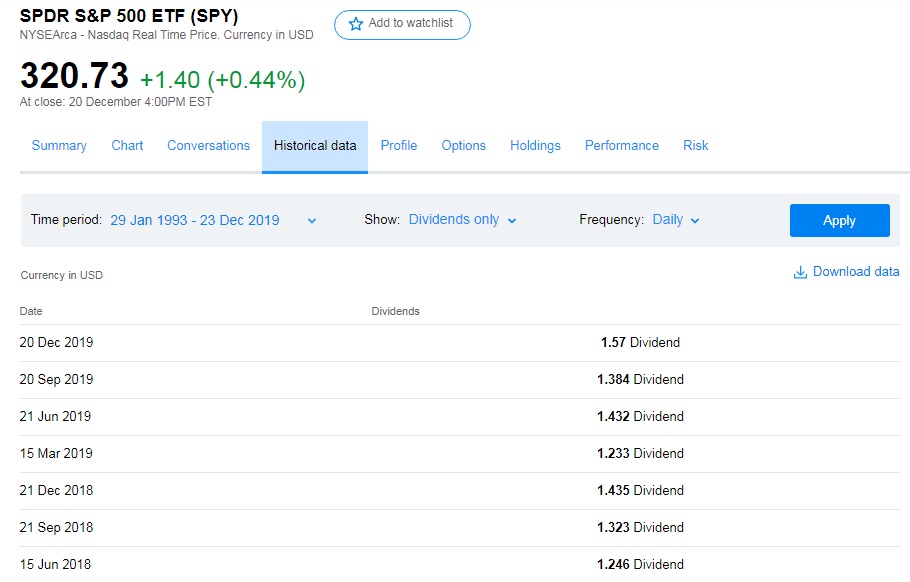Click Add to watchlist button
Viewport: 910px width, 582px height.
pyautogui.click(x=402, y=24)
